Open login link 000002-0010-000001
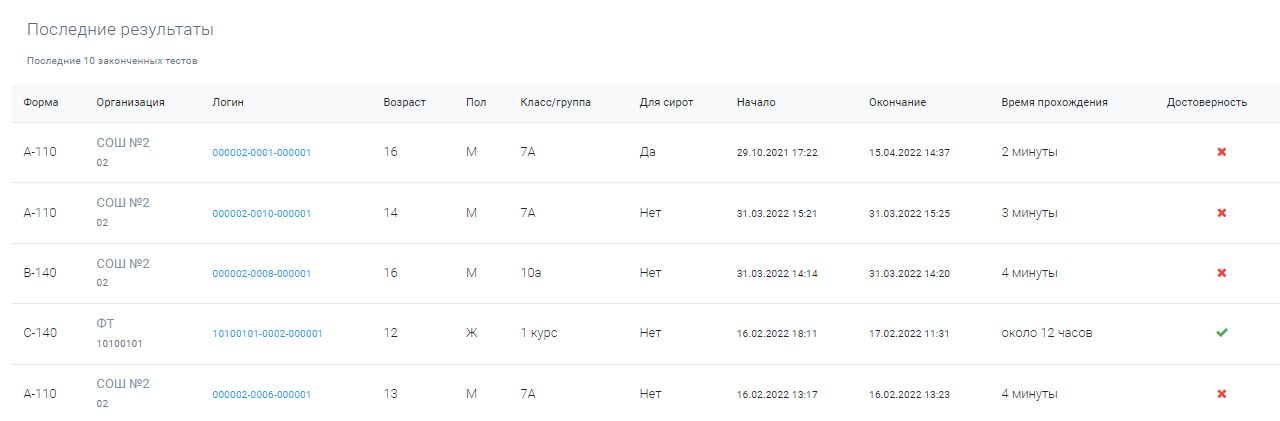Image resolution: width=1280 pixels, height=421 pixels. tap(261, 213)
